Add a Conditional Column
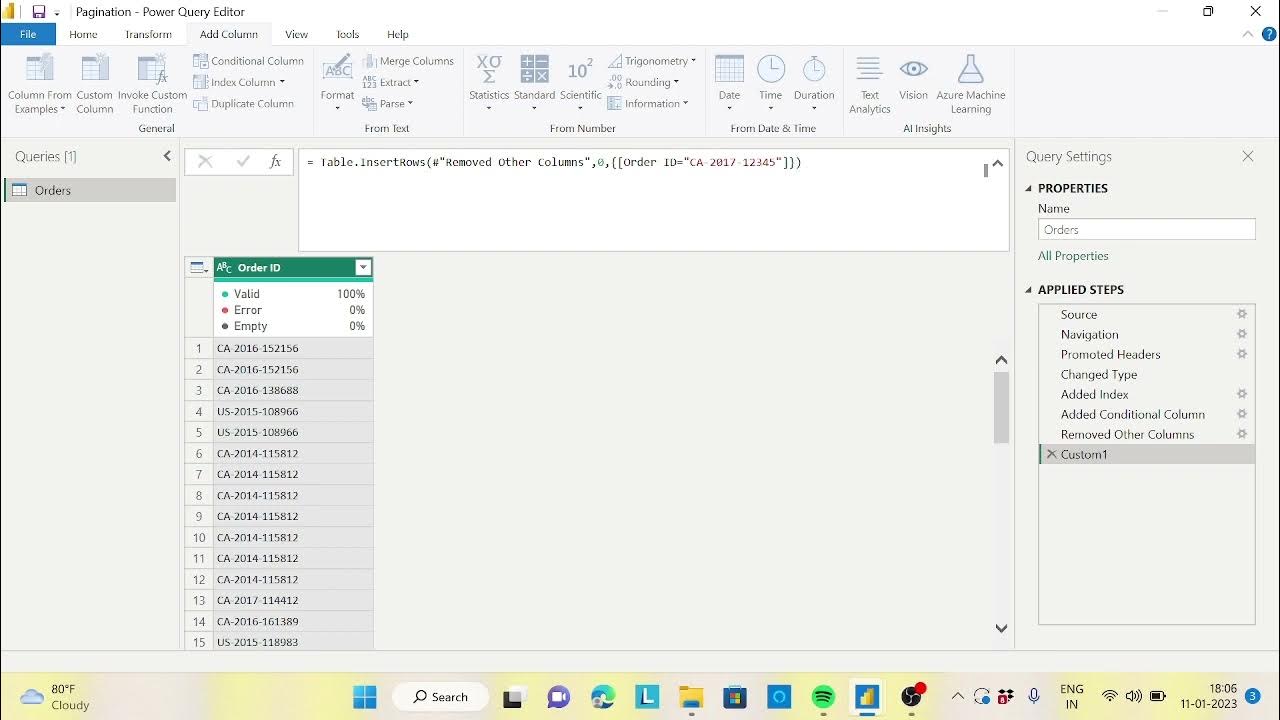The width and height of the screenshot is (1280, 720). click(x=249, y=61)
